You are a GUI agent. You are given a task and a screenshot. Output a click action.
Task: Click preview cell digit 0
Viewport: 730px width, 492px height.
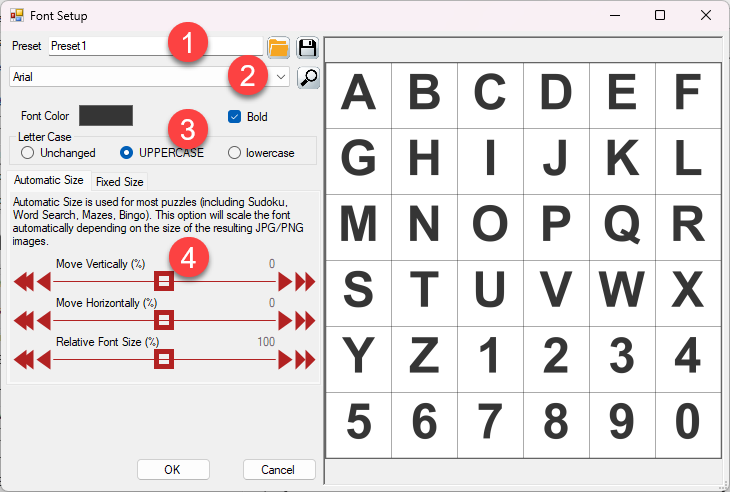click(688, 425)
